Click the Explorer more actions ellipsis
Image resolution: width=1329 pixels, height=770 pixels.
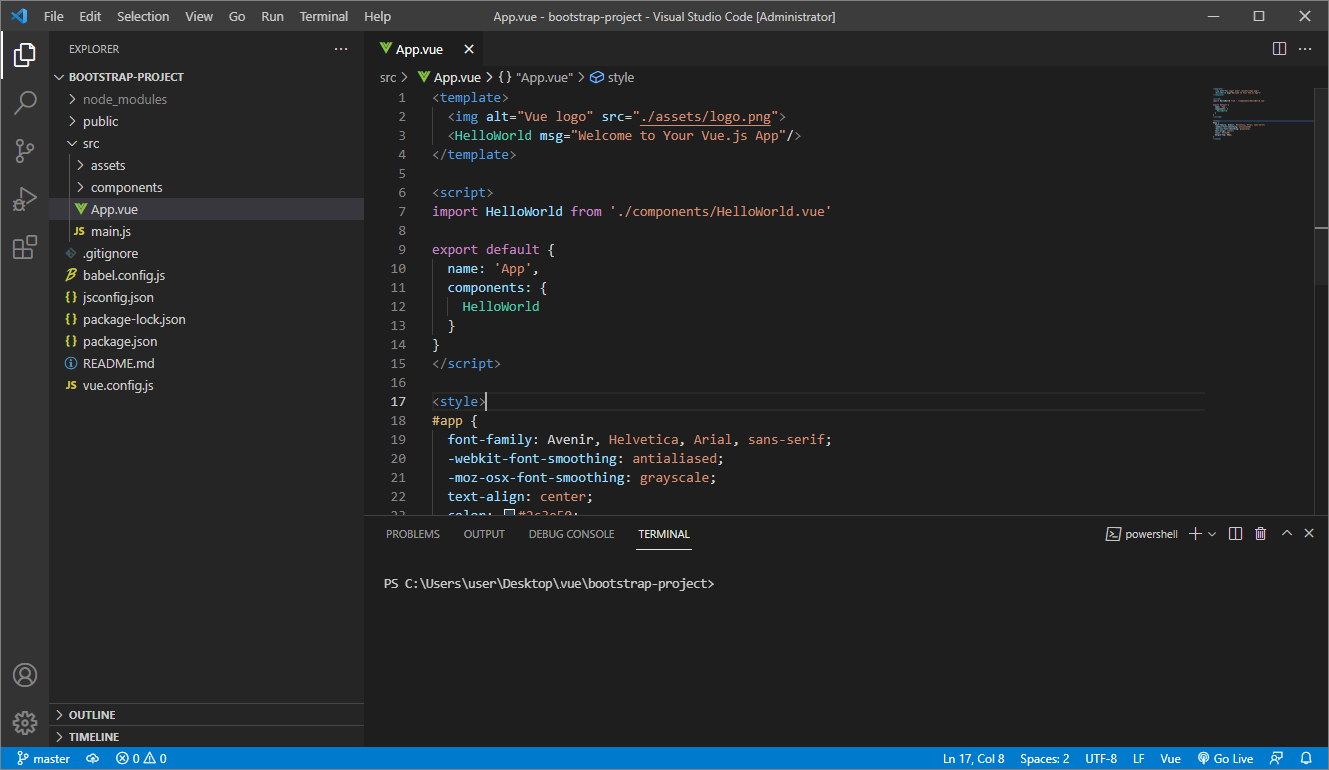click(341, 49)
